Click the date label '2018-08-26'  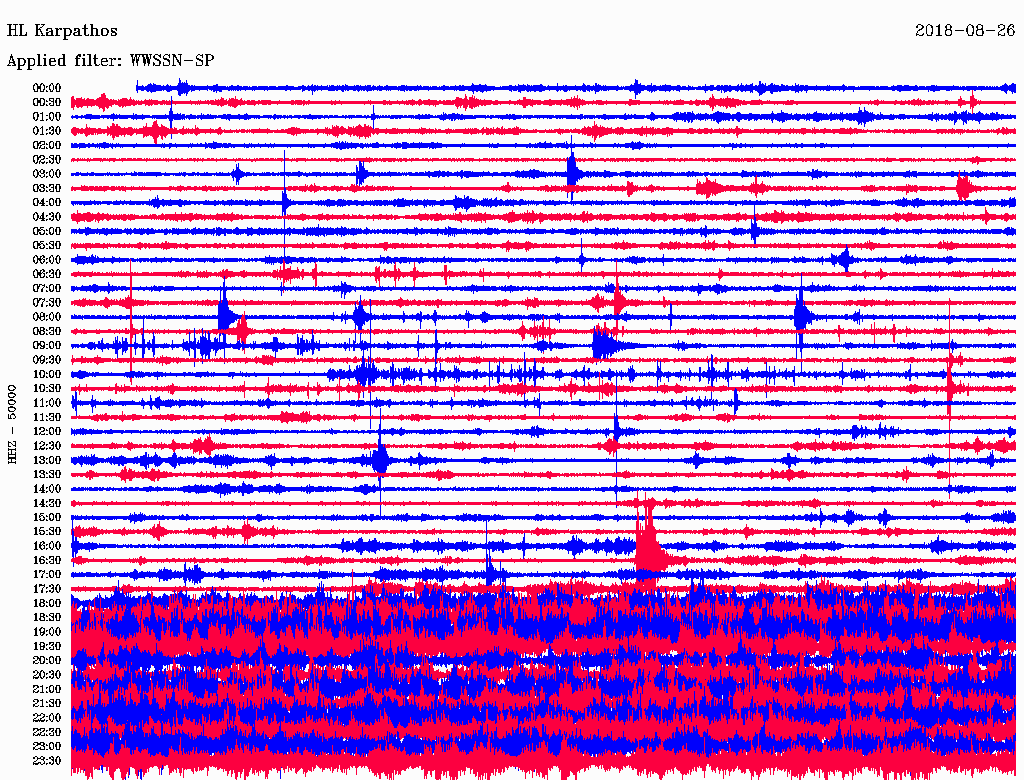[x=965, y=31]
